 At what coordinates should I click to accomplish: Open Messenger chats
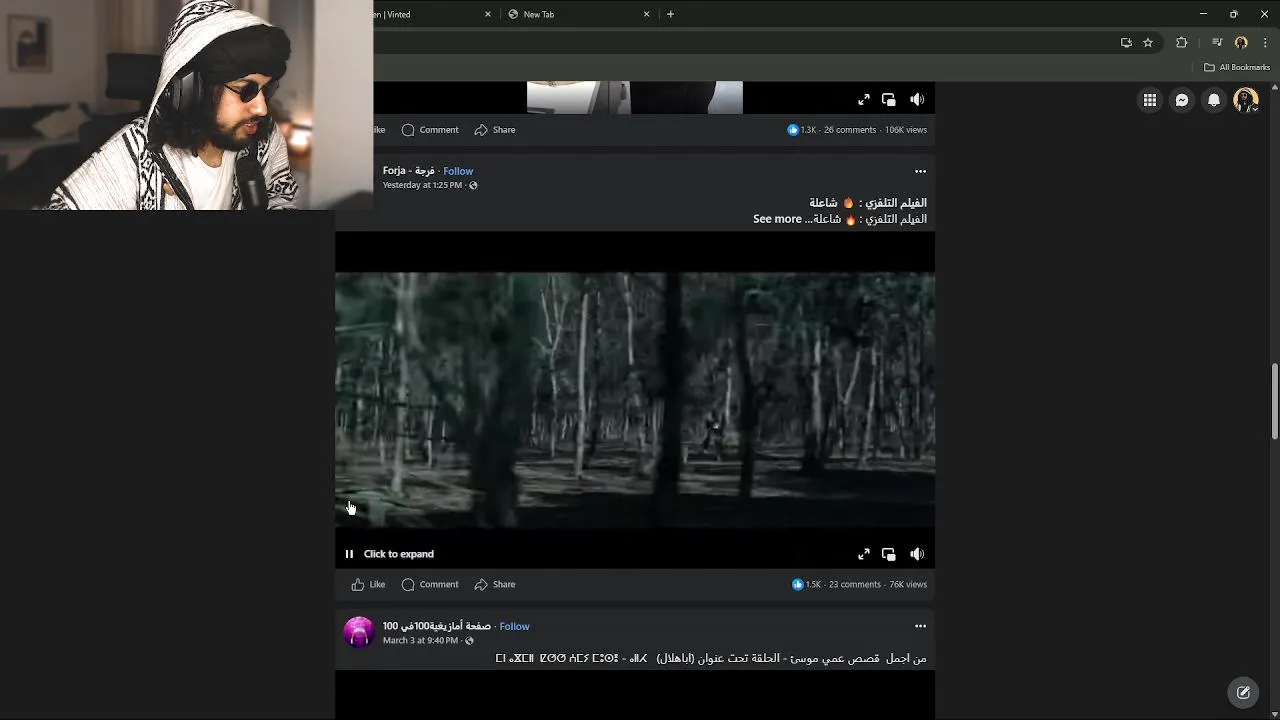(1182, 100)
